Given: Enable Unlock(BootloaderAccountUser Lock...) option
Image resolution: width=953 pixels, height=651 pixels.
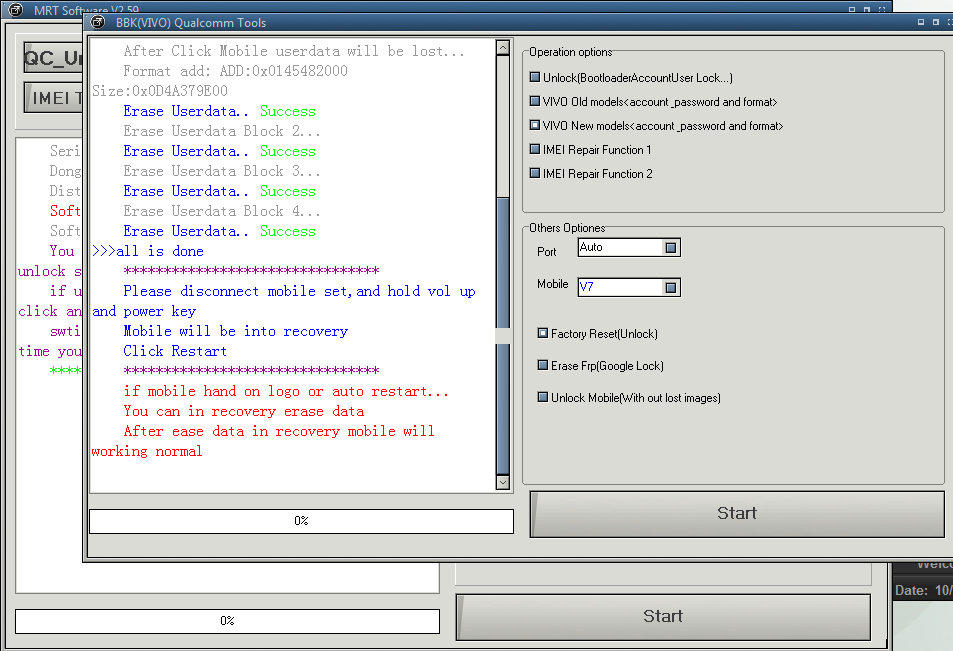Looking at the screenshot, I should (x=535, y=77).
